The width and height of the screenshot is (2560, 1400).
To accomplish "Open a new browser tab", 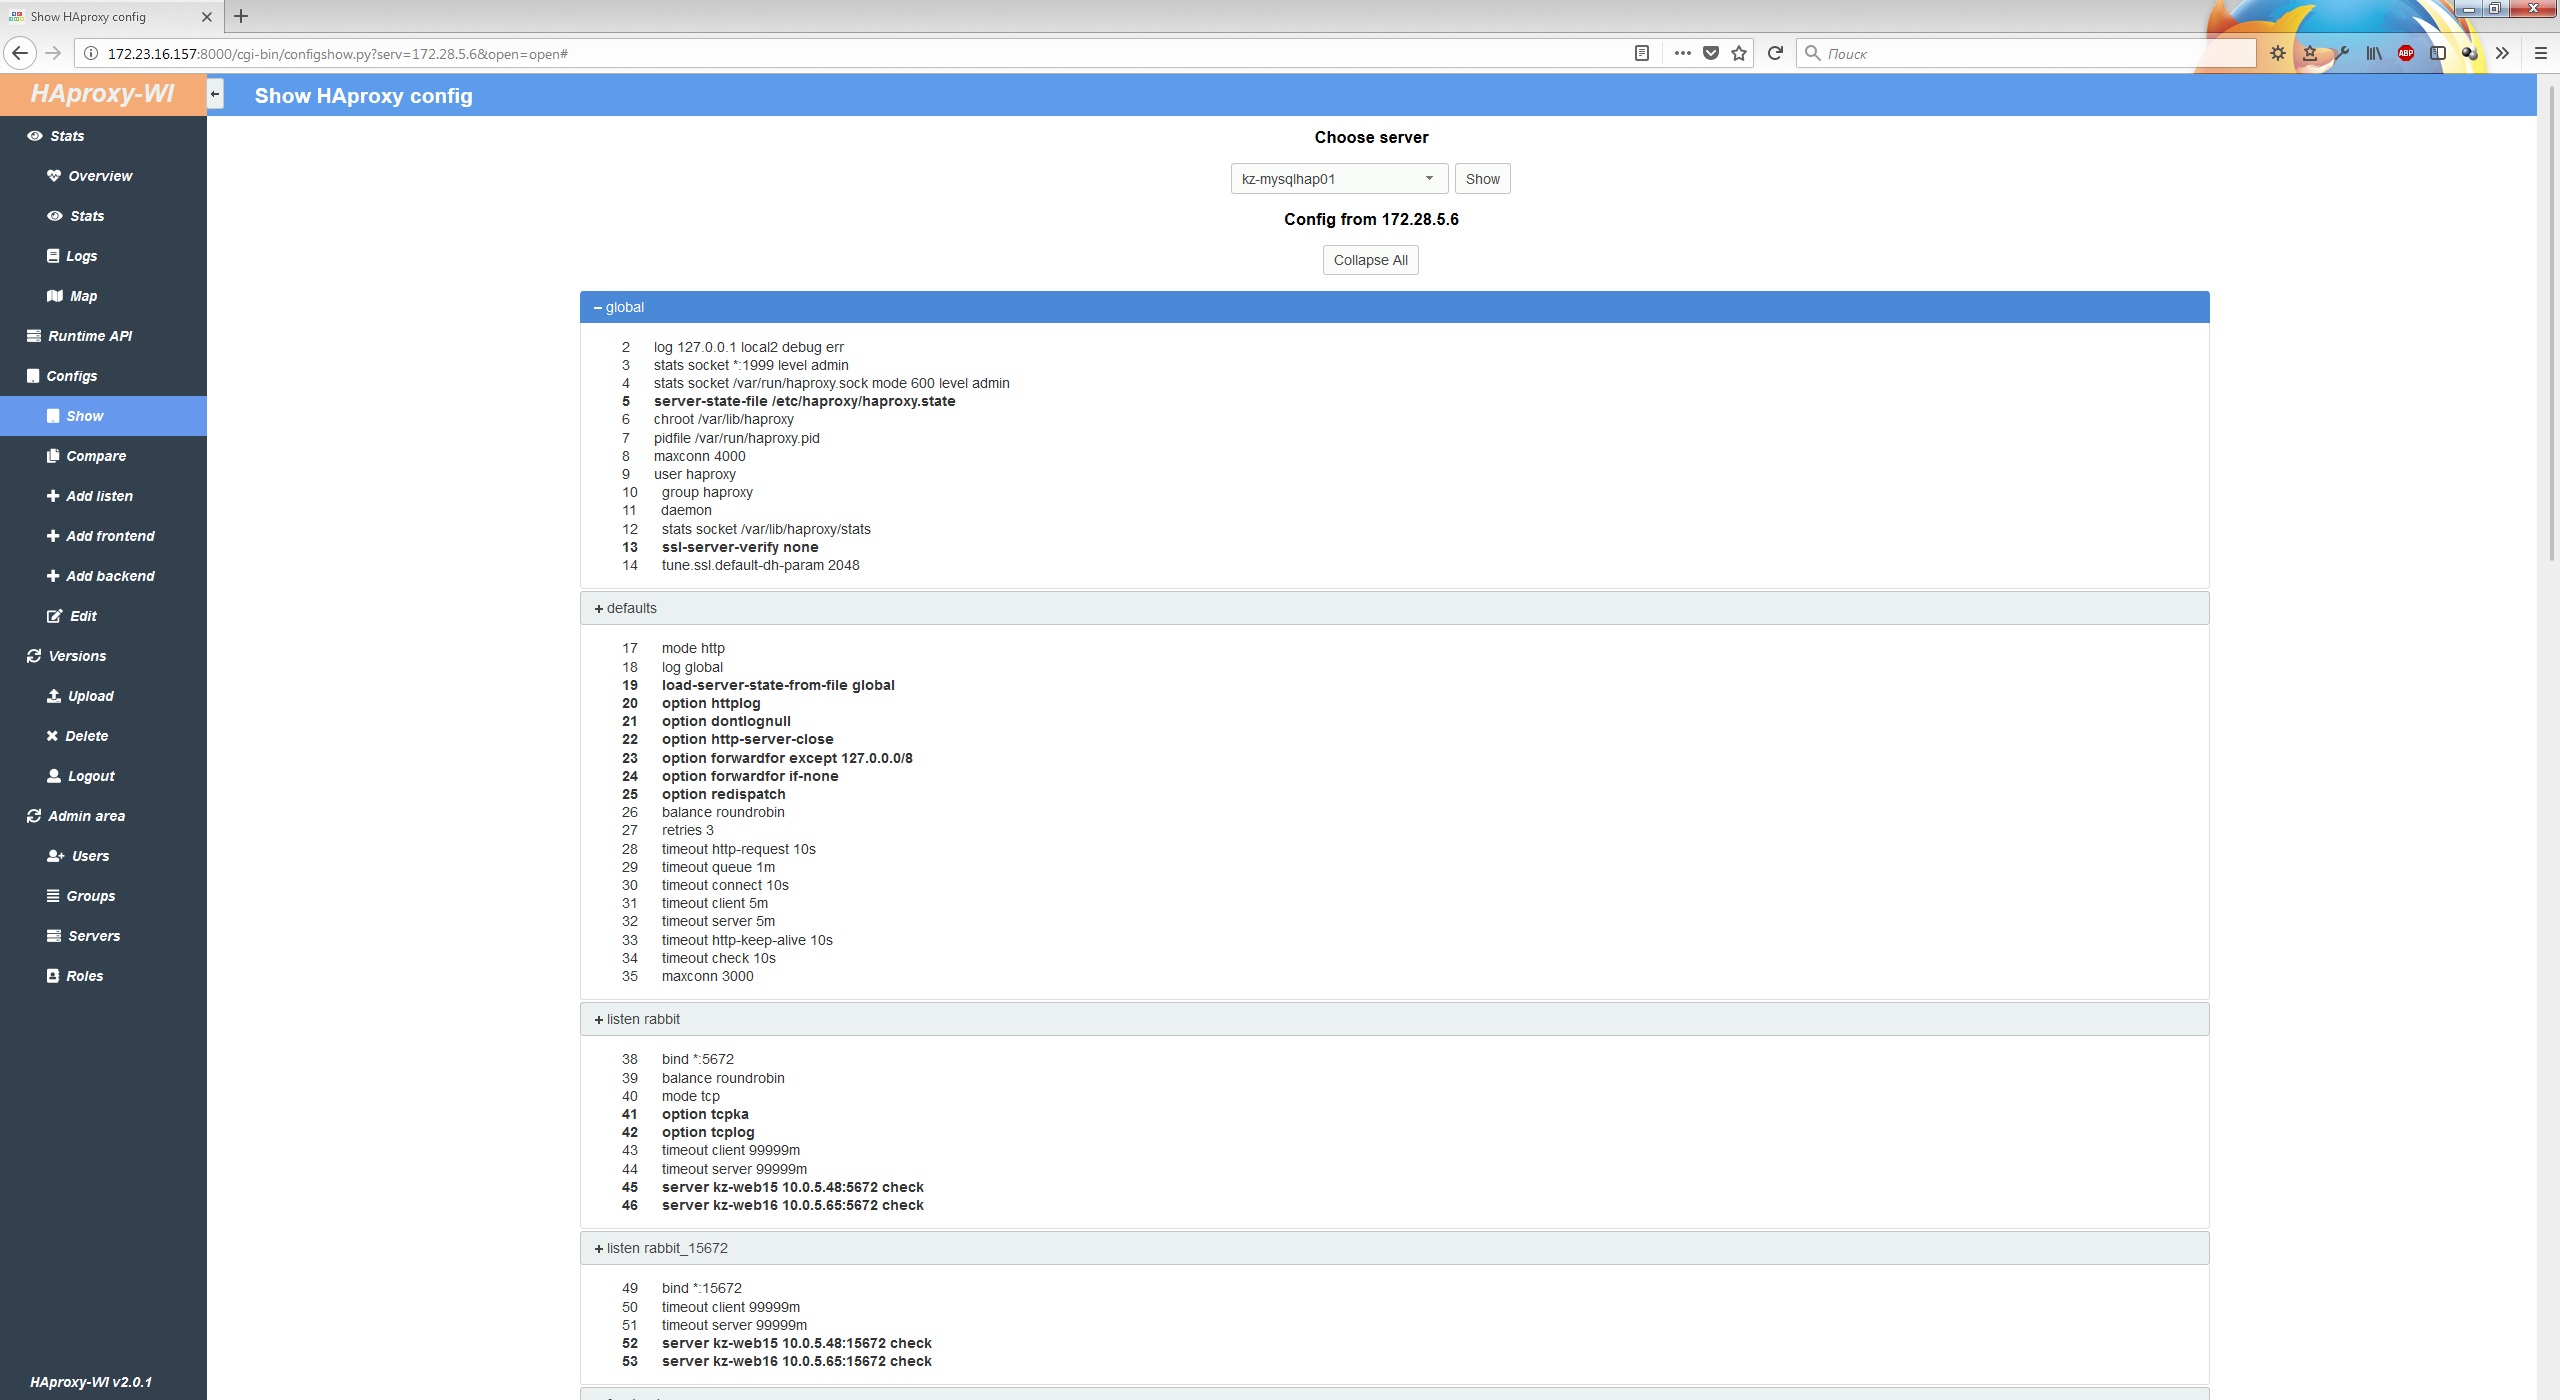I will (x=241, y=16).
